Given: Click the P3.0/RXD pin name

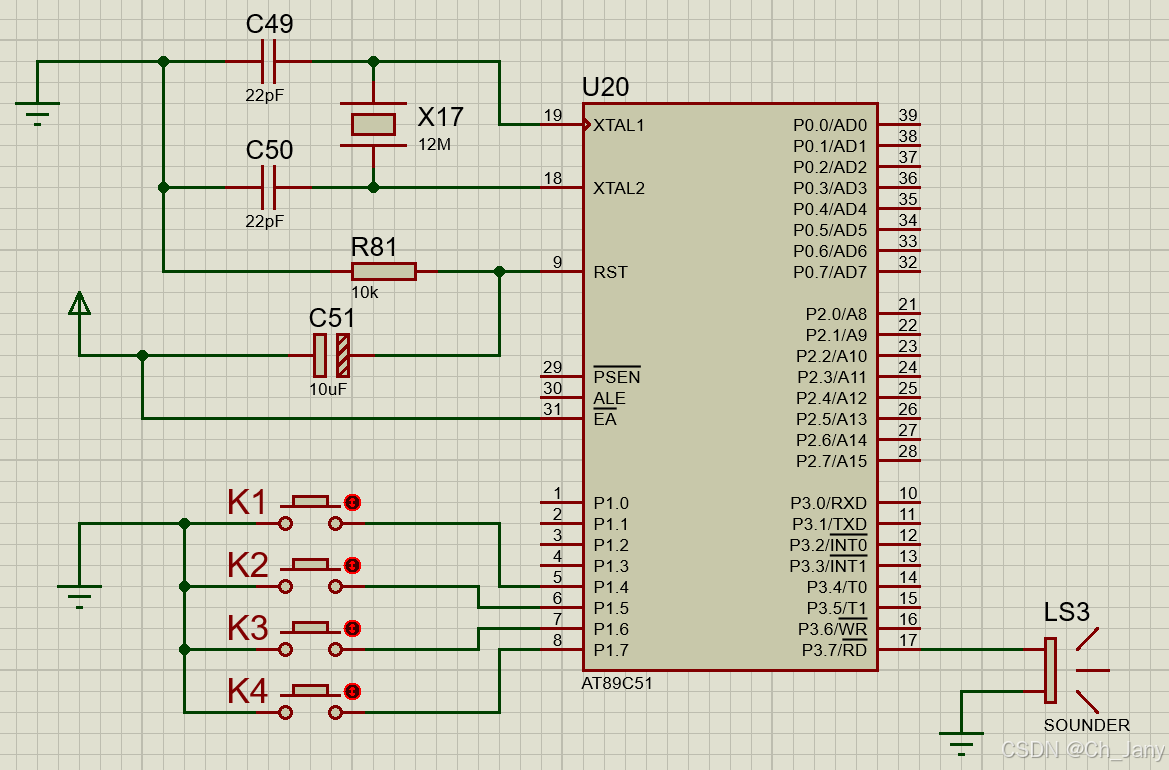Looking at the screenshot, I should pos(829,503).
